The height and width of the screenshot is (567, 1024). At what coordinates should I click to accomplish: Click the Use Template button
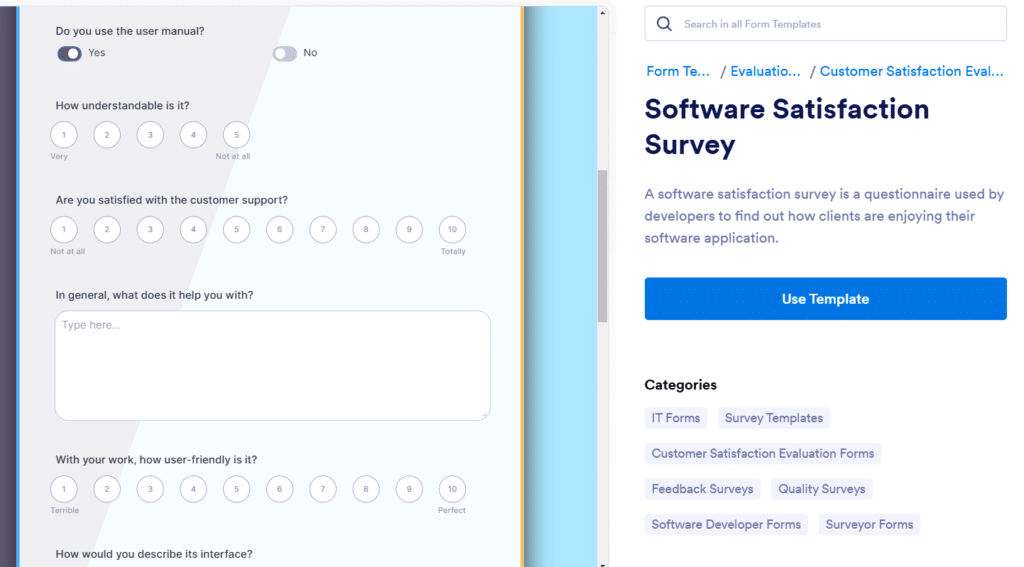click(x=825, y=299)
